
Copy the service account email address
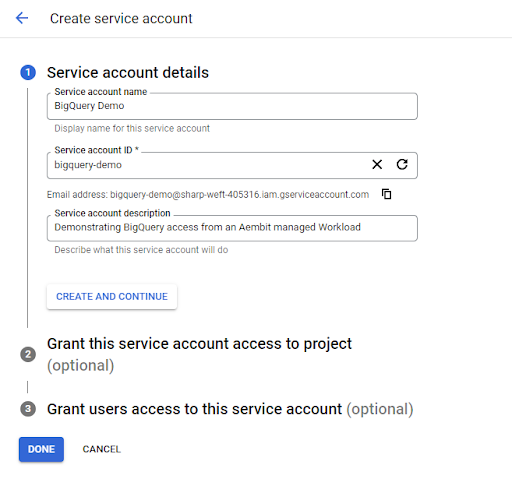point(386,194)
